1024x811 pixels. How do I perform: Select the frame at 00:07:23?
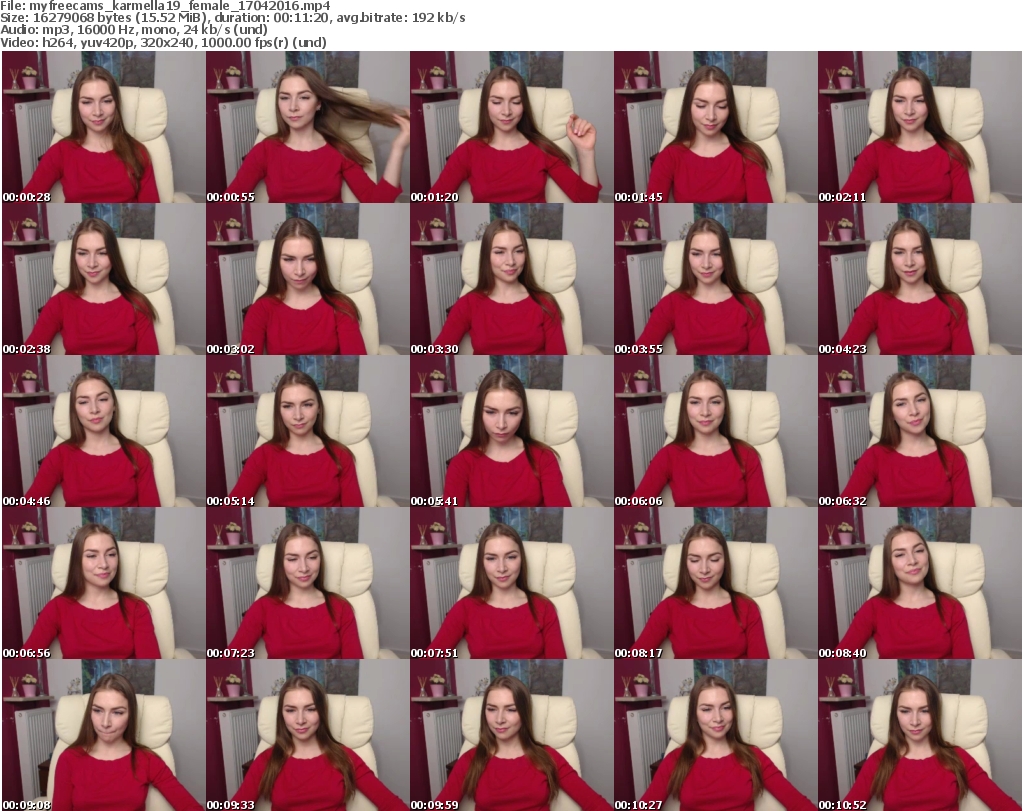click(x=307, y=583)
